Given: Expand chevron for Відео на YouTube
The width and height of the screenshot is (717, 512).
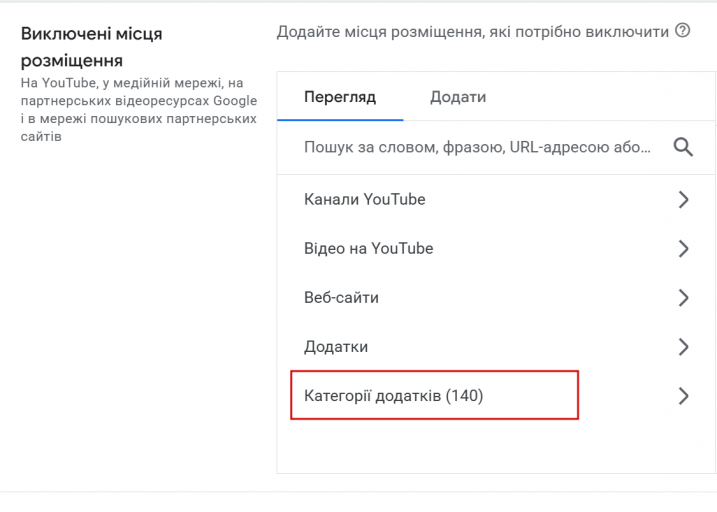Looking at the screenshot, I should [x=683, y=248].
